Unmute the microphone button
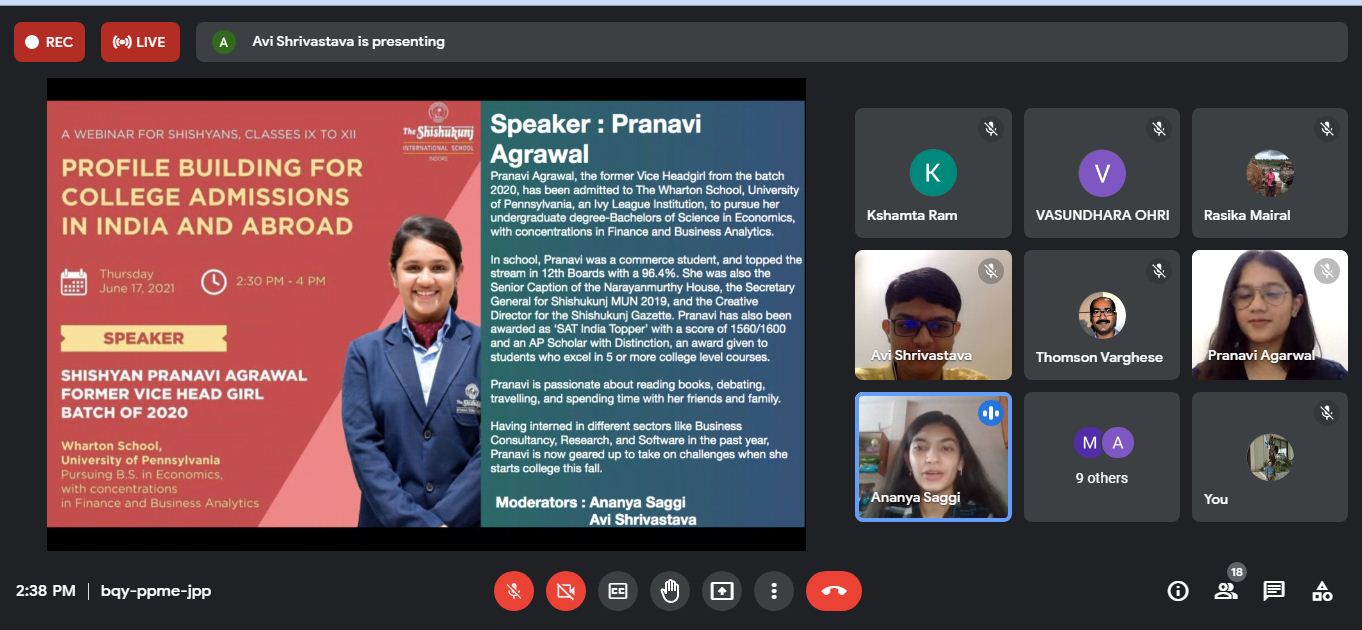Viewport: 1362px width, 630px height. tap(514, 591)
